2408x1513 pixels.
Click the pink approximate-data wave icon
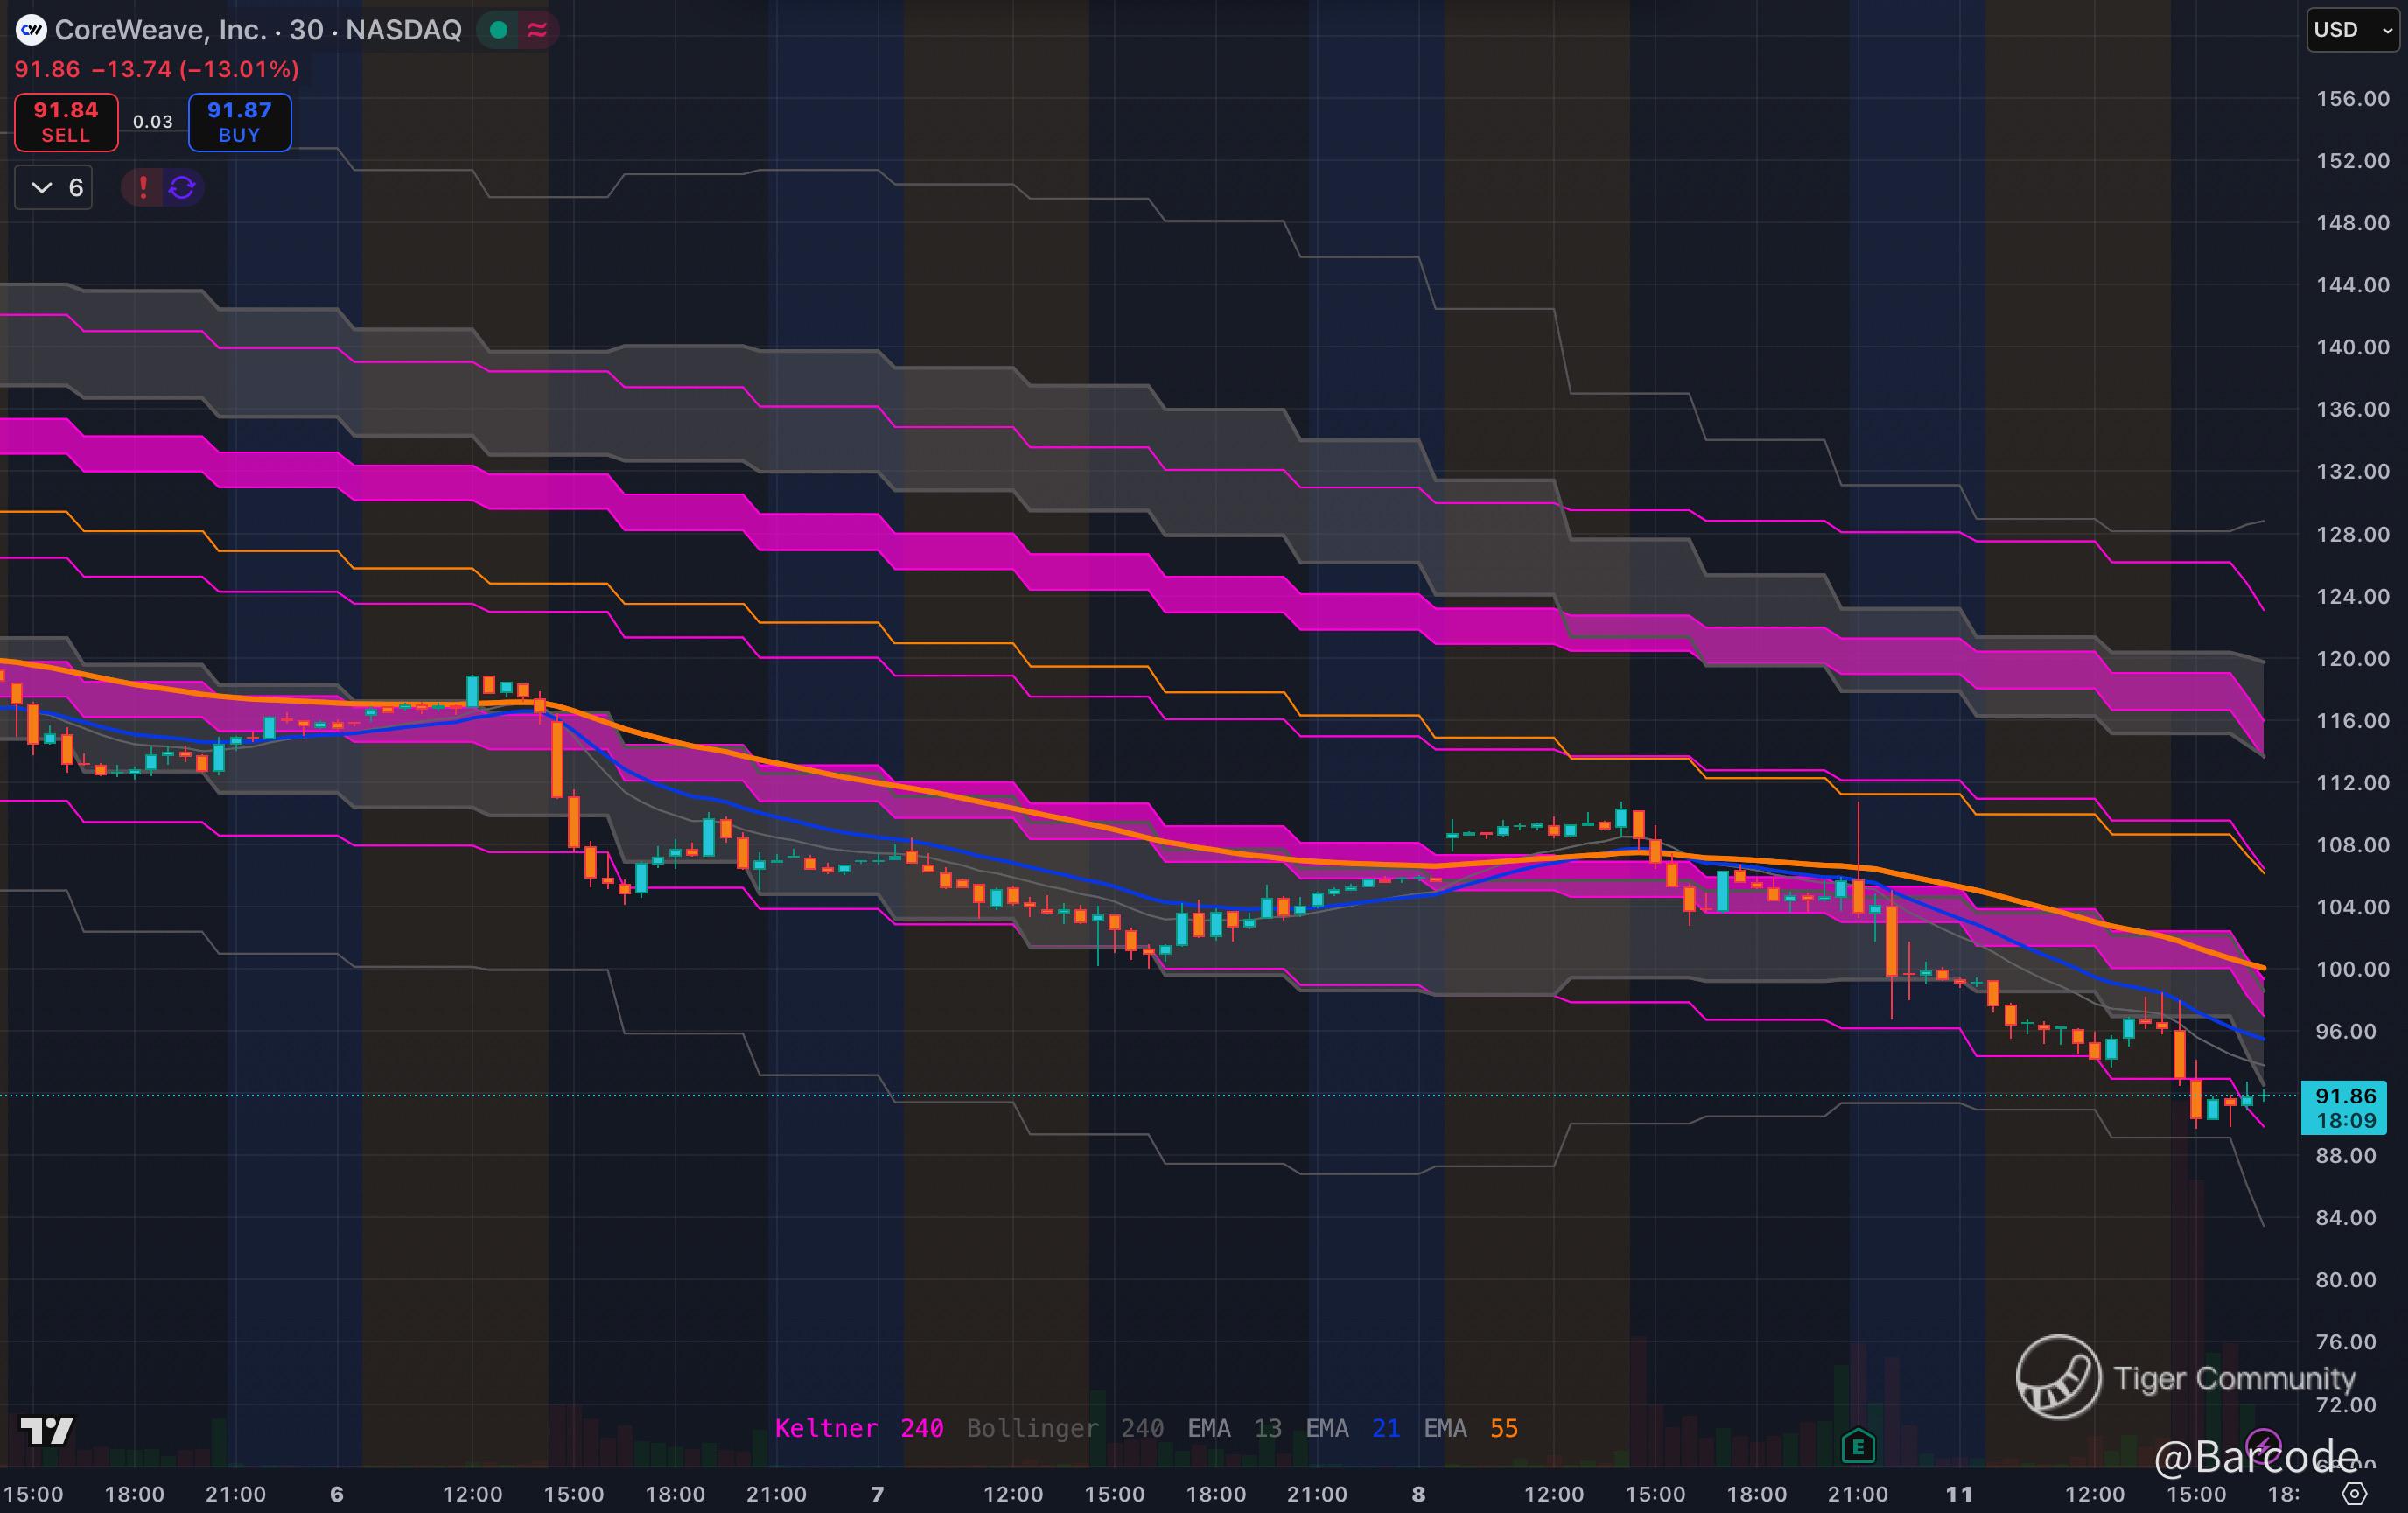coord(537,30)
